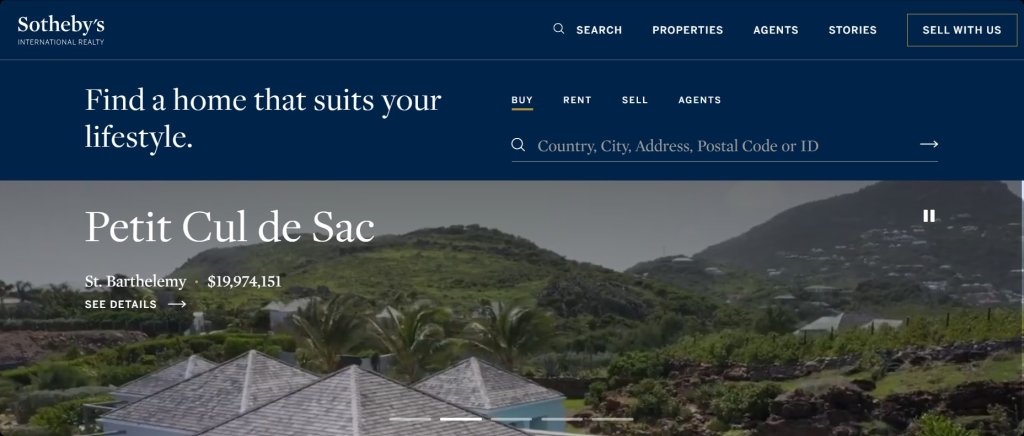This screenshot has height=436, width=1024.
Task: Open the PROPERTIES menu
Action: pos(688,30)
